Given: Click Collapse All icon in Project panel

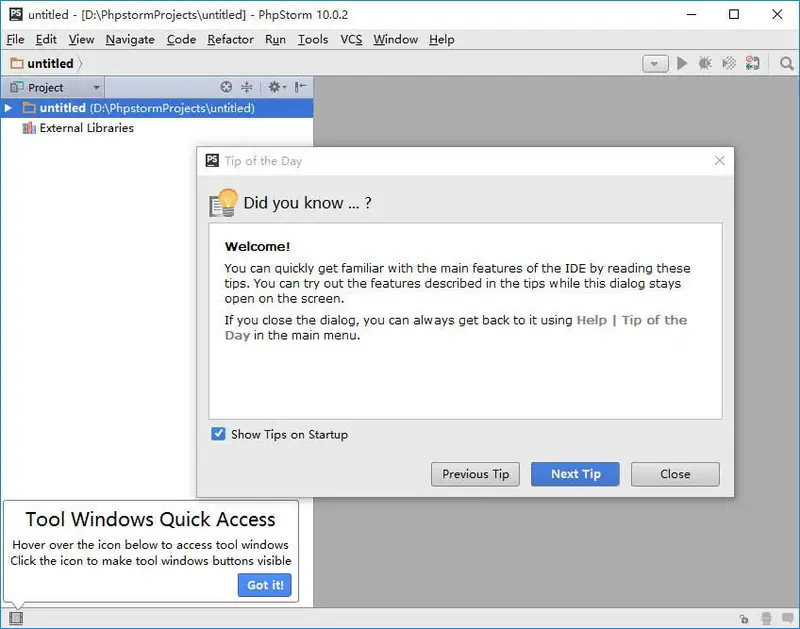Looking at the screenshot, I should click(246, 88).
